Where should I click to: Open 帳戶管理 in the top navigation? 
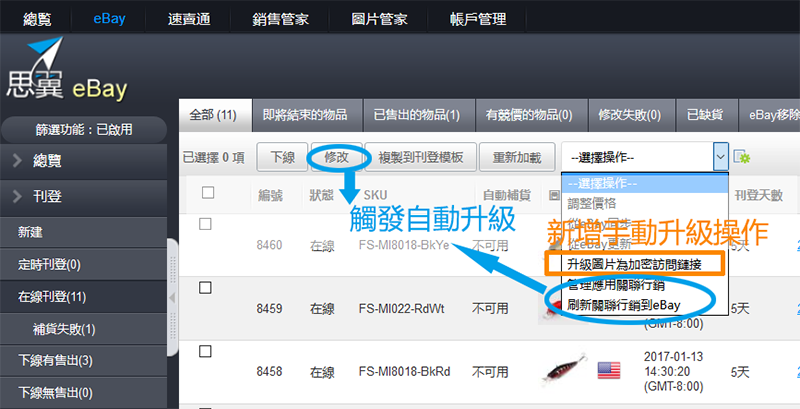coord(478,19)
